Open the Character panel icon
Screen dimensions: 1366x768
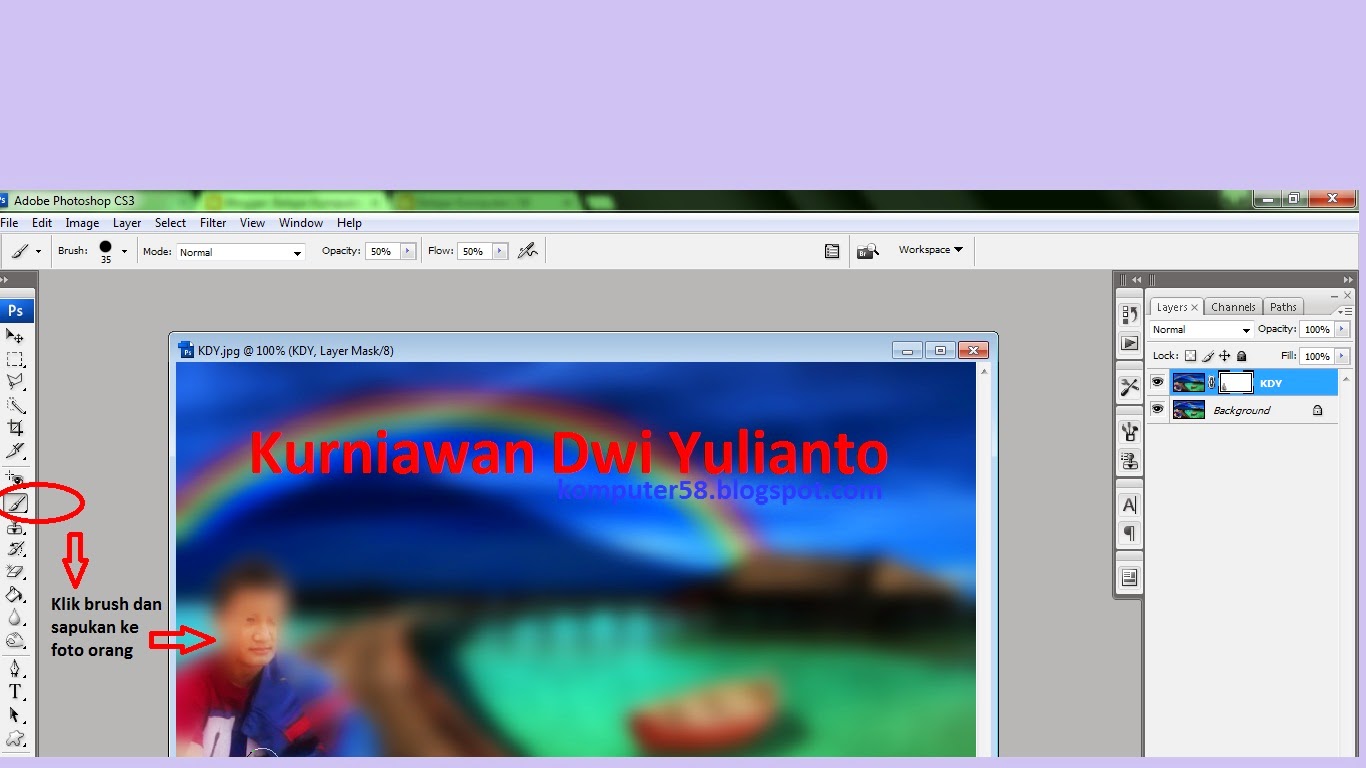(x=1129, y=505)
